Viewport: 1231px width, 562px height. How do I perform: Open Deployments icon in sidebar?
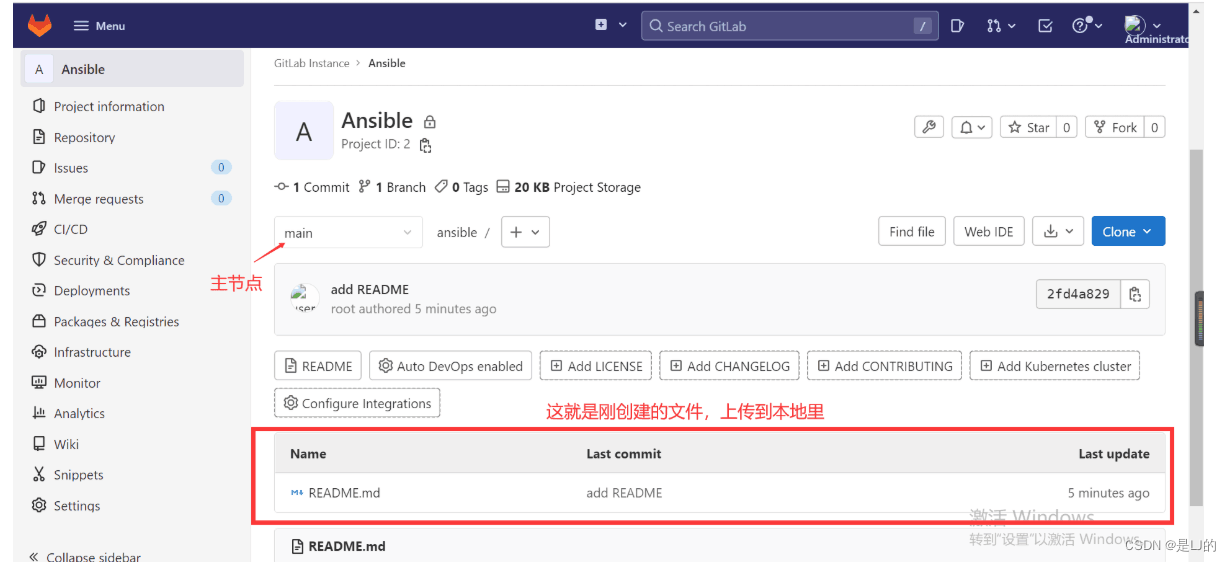[x=39, y=290]
